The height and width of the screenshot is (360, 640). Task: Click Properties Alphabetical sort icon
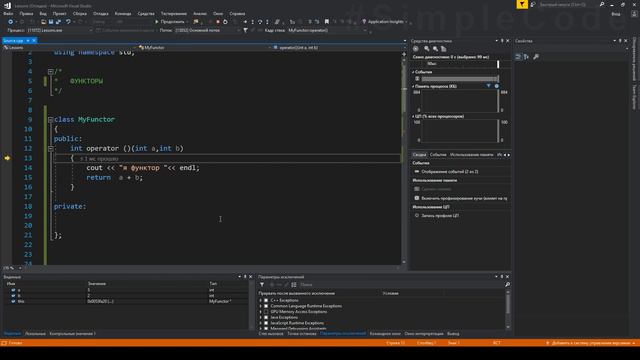click(527, 57)
